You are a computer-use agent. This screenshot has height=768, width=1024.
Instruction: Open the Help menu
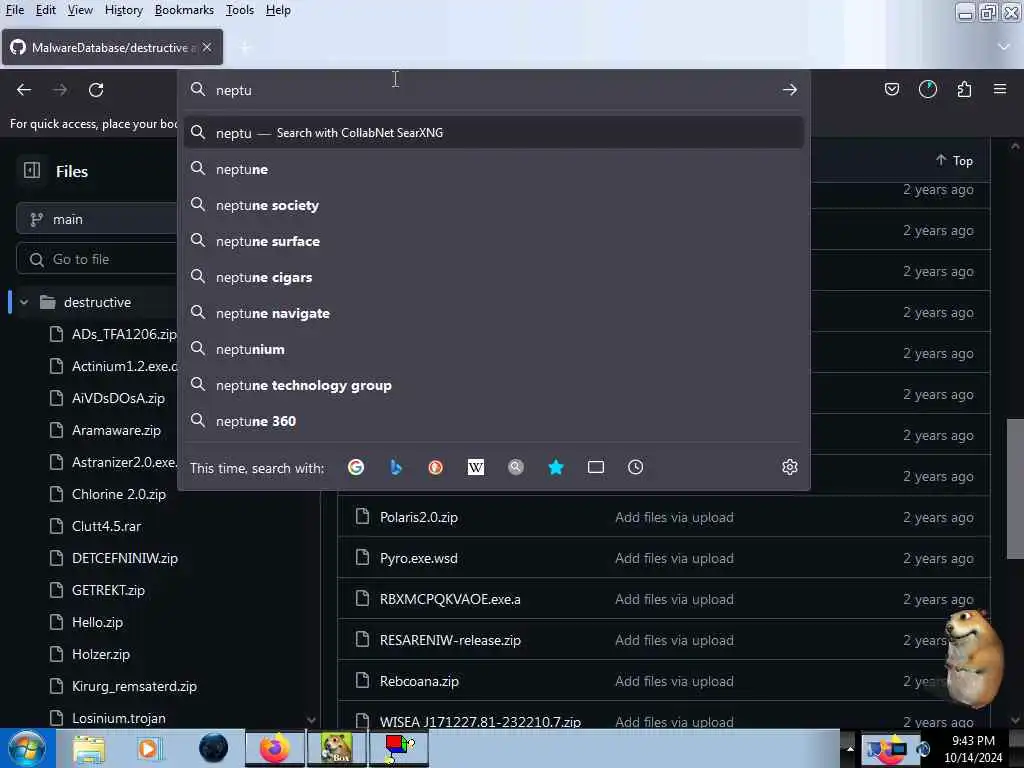(x=278, y=10)
